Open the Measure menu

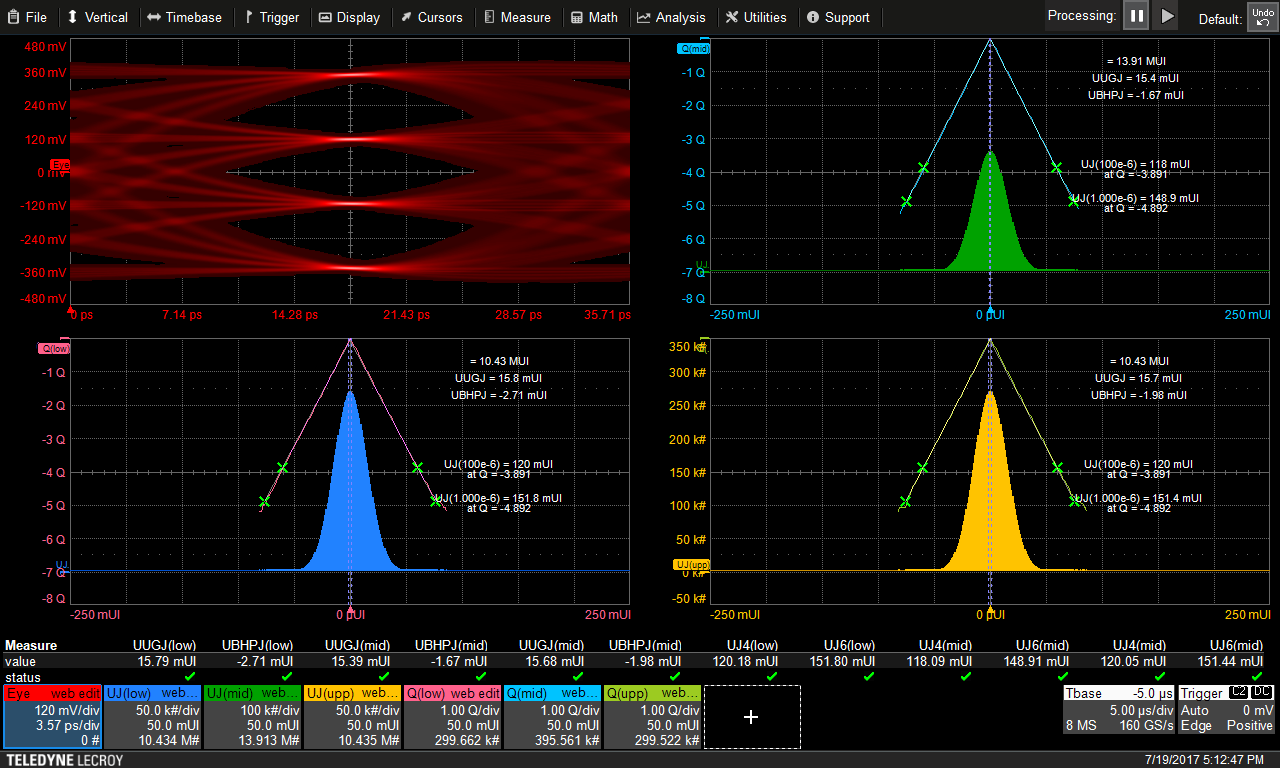[x=517, y=17]
